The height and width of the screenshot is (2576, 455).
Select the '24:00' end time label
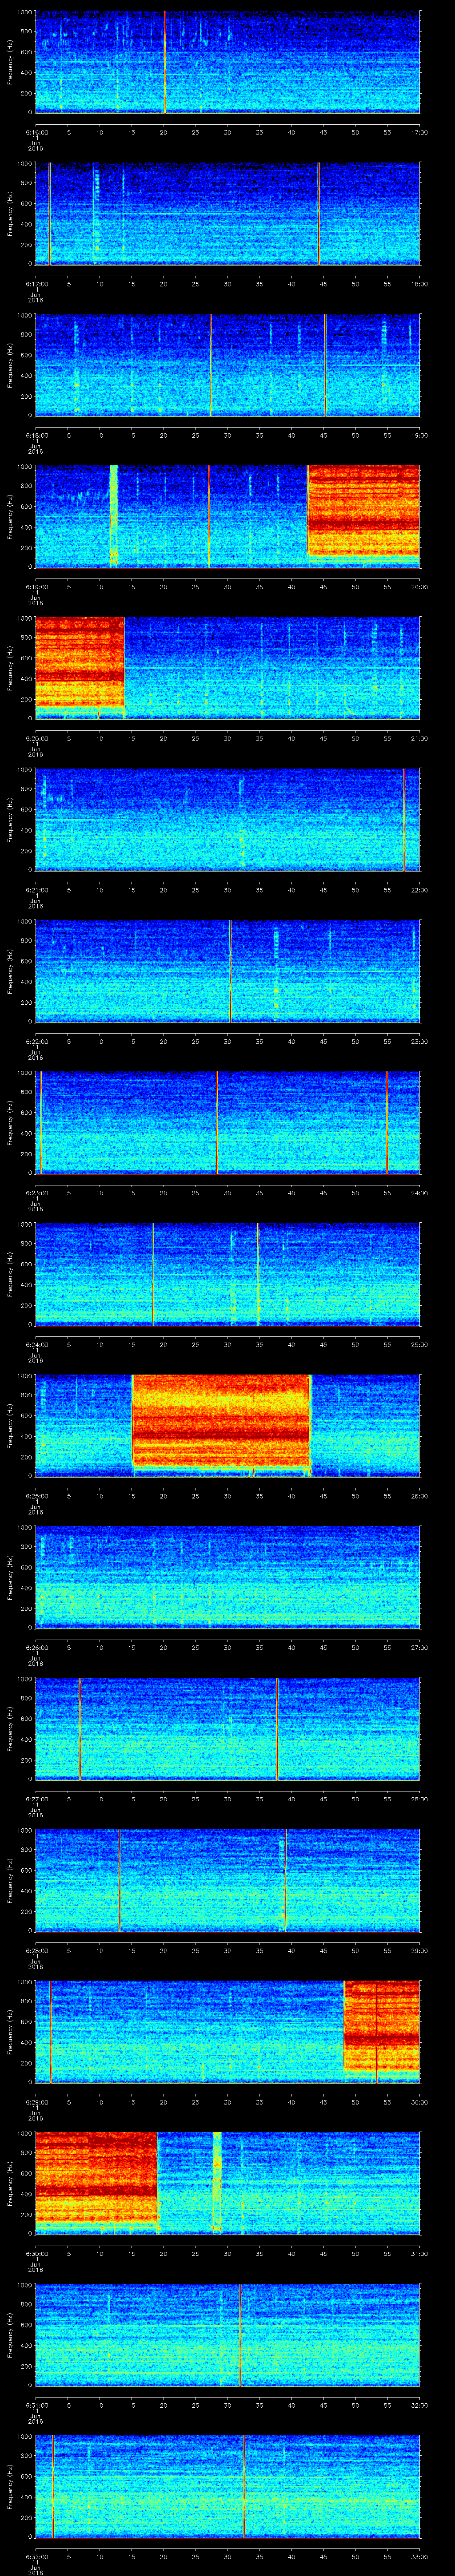[x=419, y=1192]
